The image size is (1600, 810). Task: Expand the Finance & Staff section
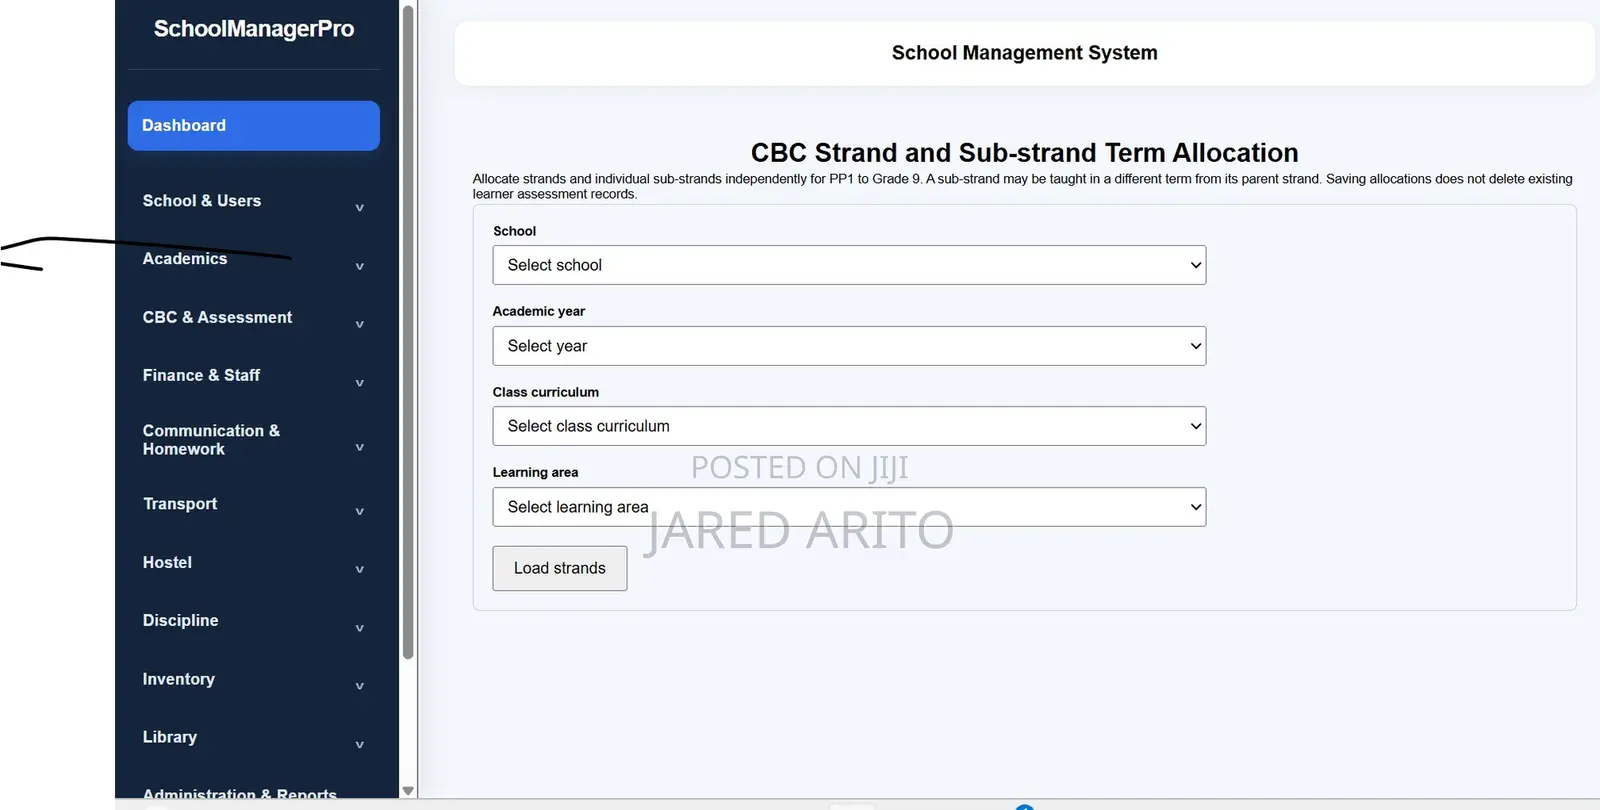tap(253, 375)
